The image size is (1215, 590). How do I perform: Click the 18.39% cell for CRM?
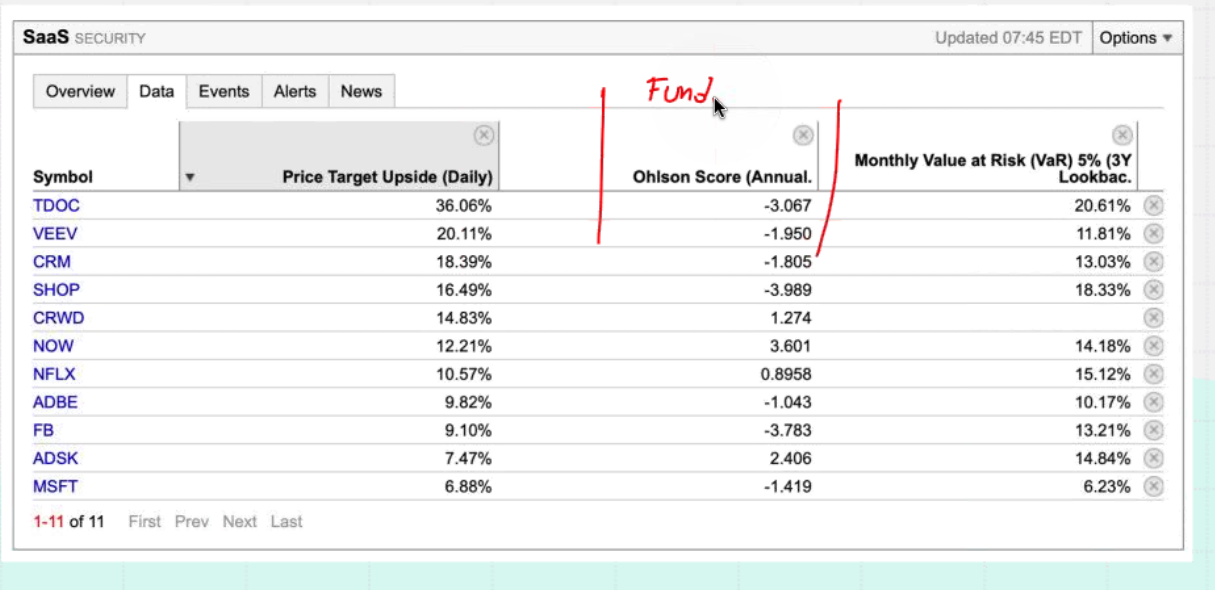pos(466,261)
